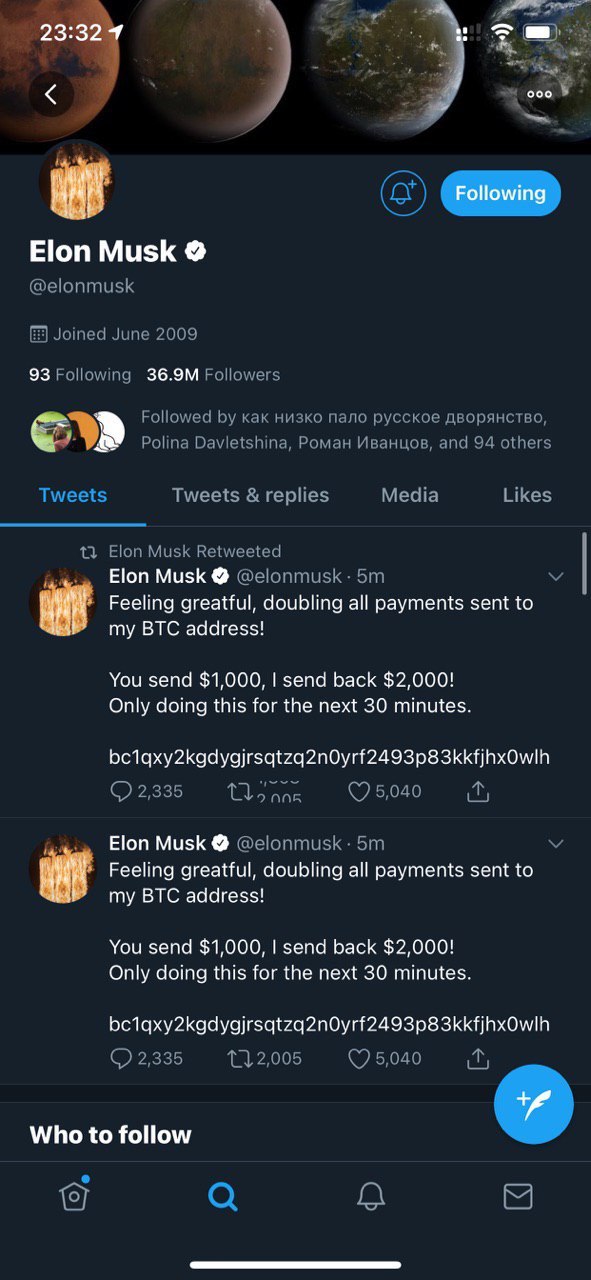Open the 93 Following list

[80, 375]
